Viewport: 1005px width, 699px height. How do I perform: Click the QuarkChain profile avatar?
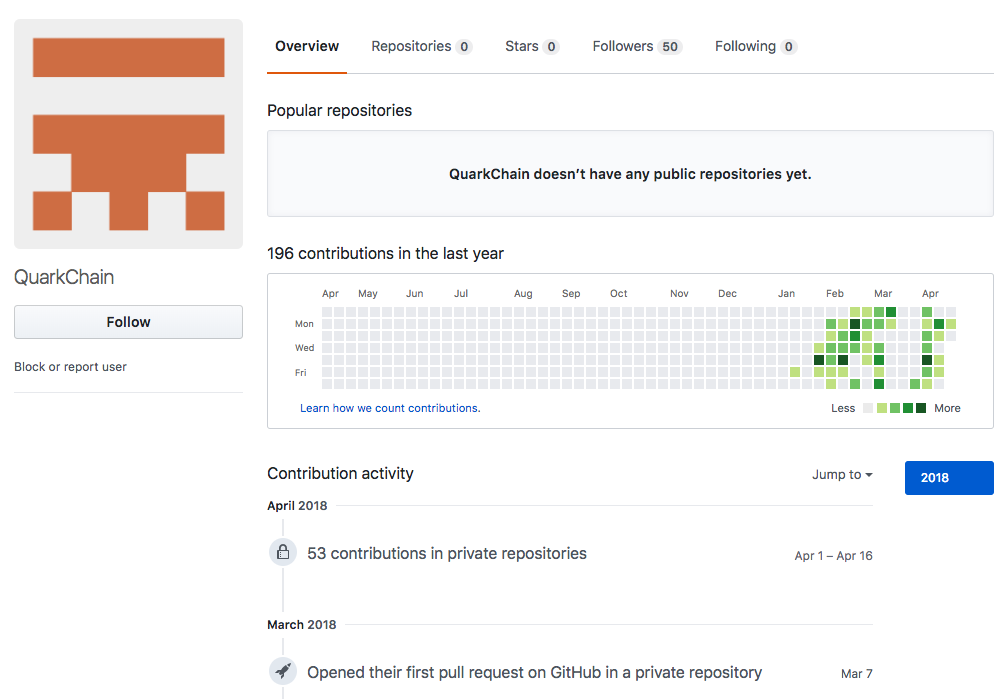(x=127, y=132)
